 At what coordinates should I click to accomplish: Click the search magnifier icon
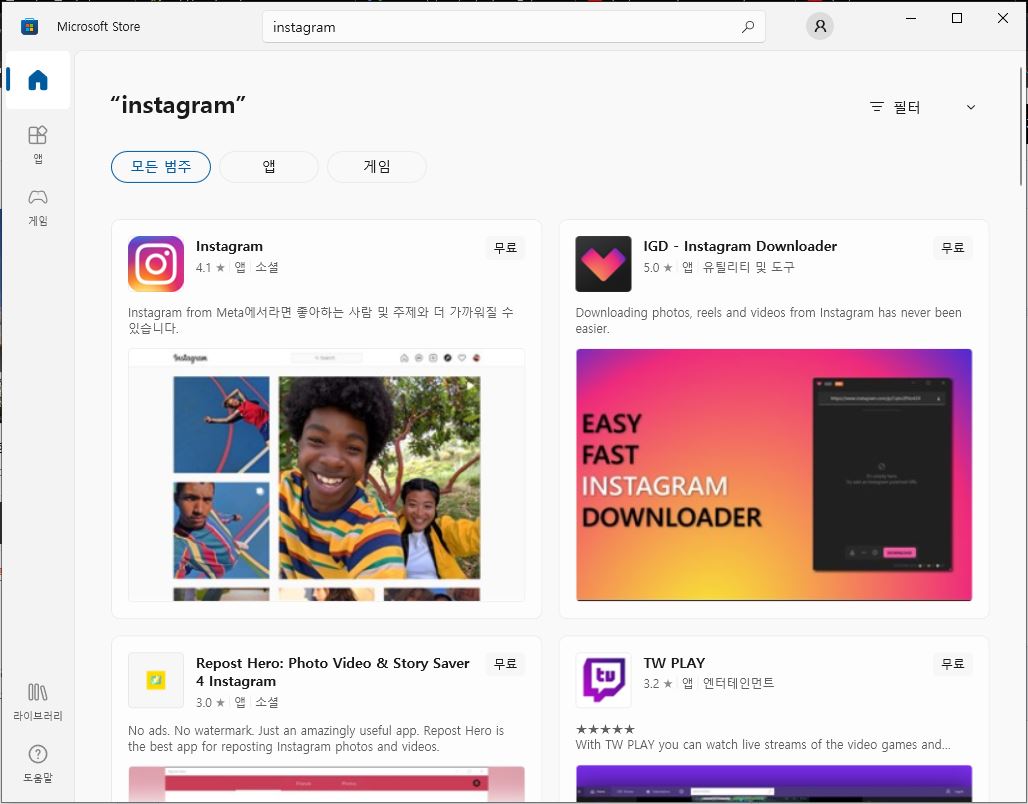(x=748, y=27)
